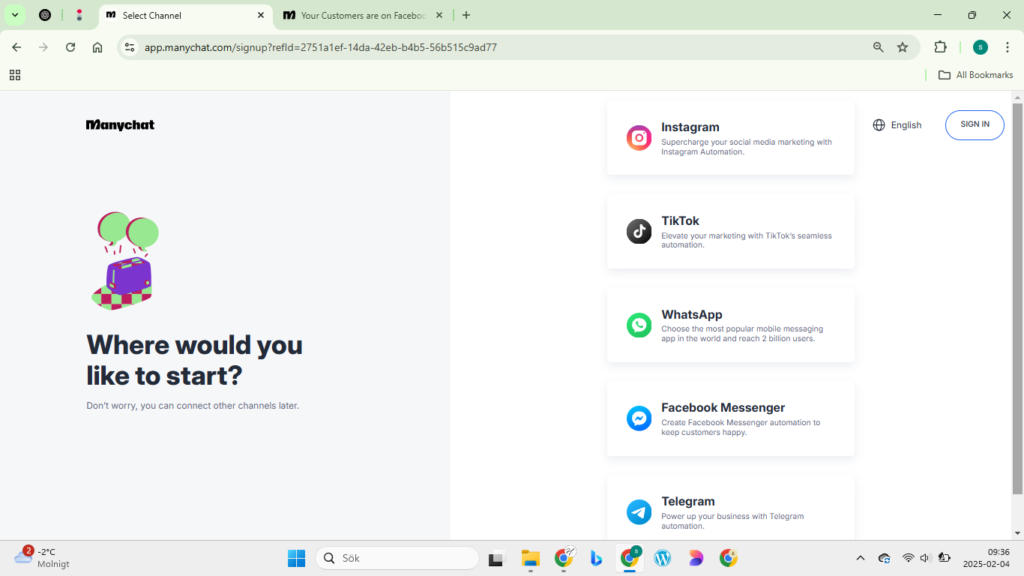Open the WordPress app on taskbar
The image size is (1024, 576).
coord(662,558)
